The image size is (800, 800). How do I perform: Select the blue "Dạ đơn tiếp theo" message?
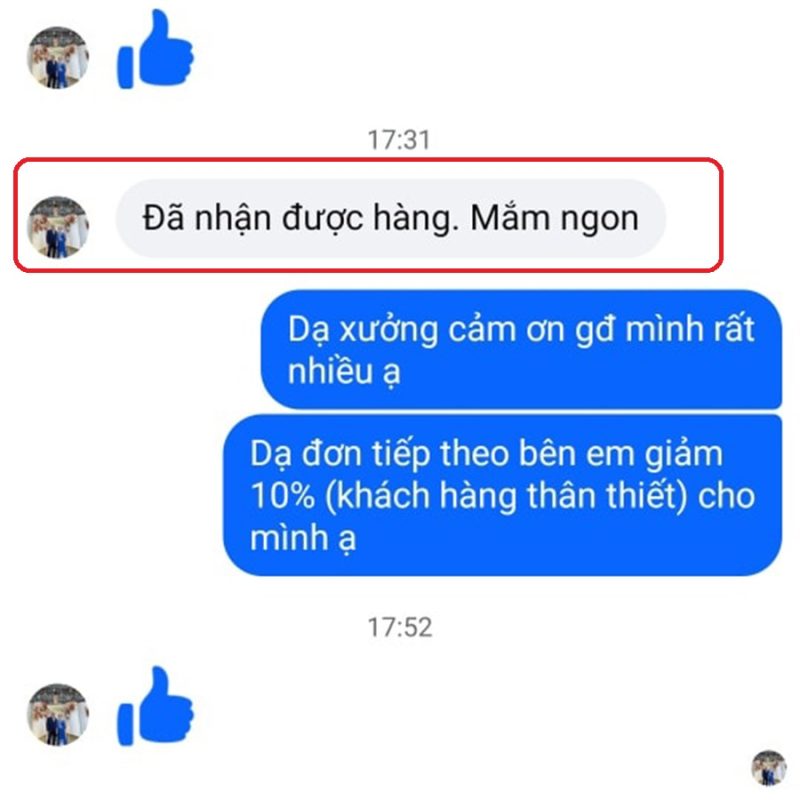pyautogui.click(x=503, y=495)
